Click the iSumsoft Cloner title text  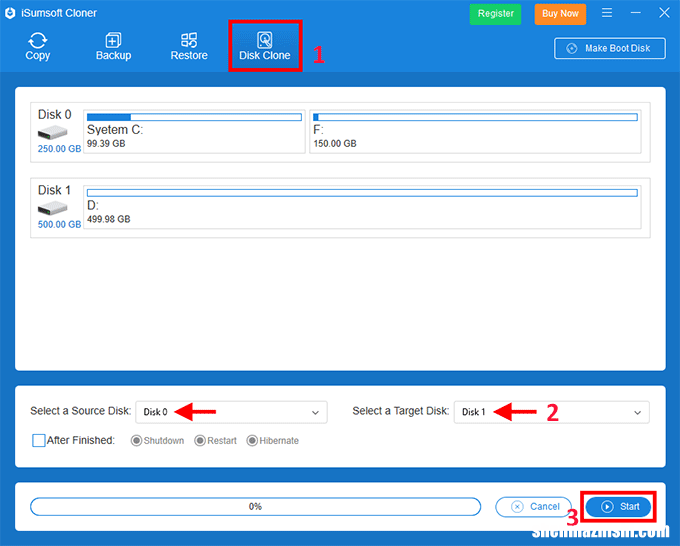click(59, 13)
